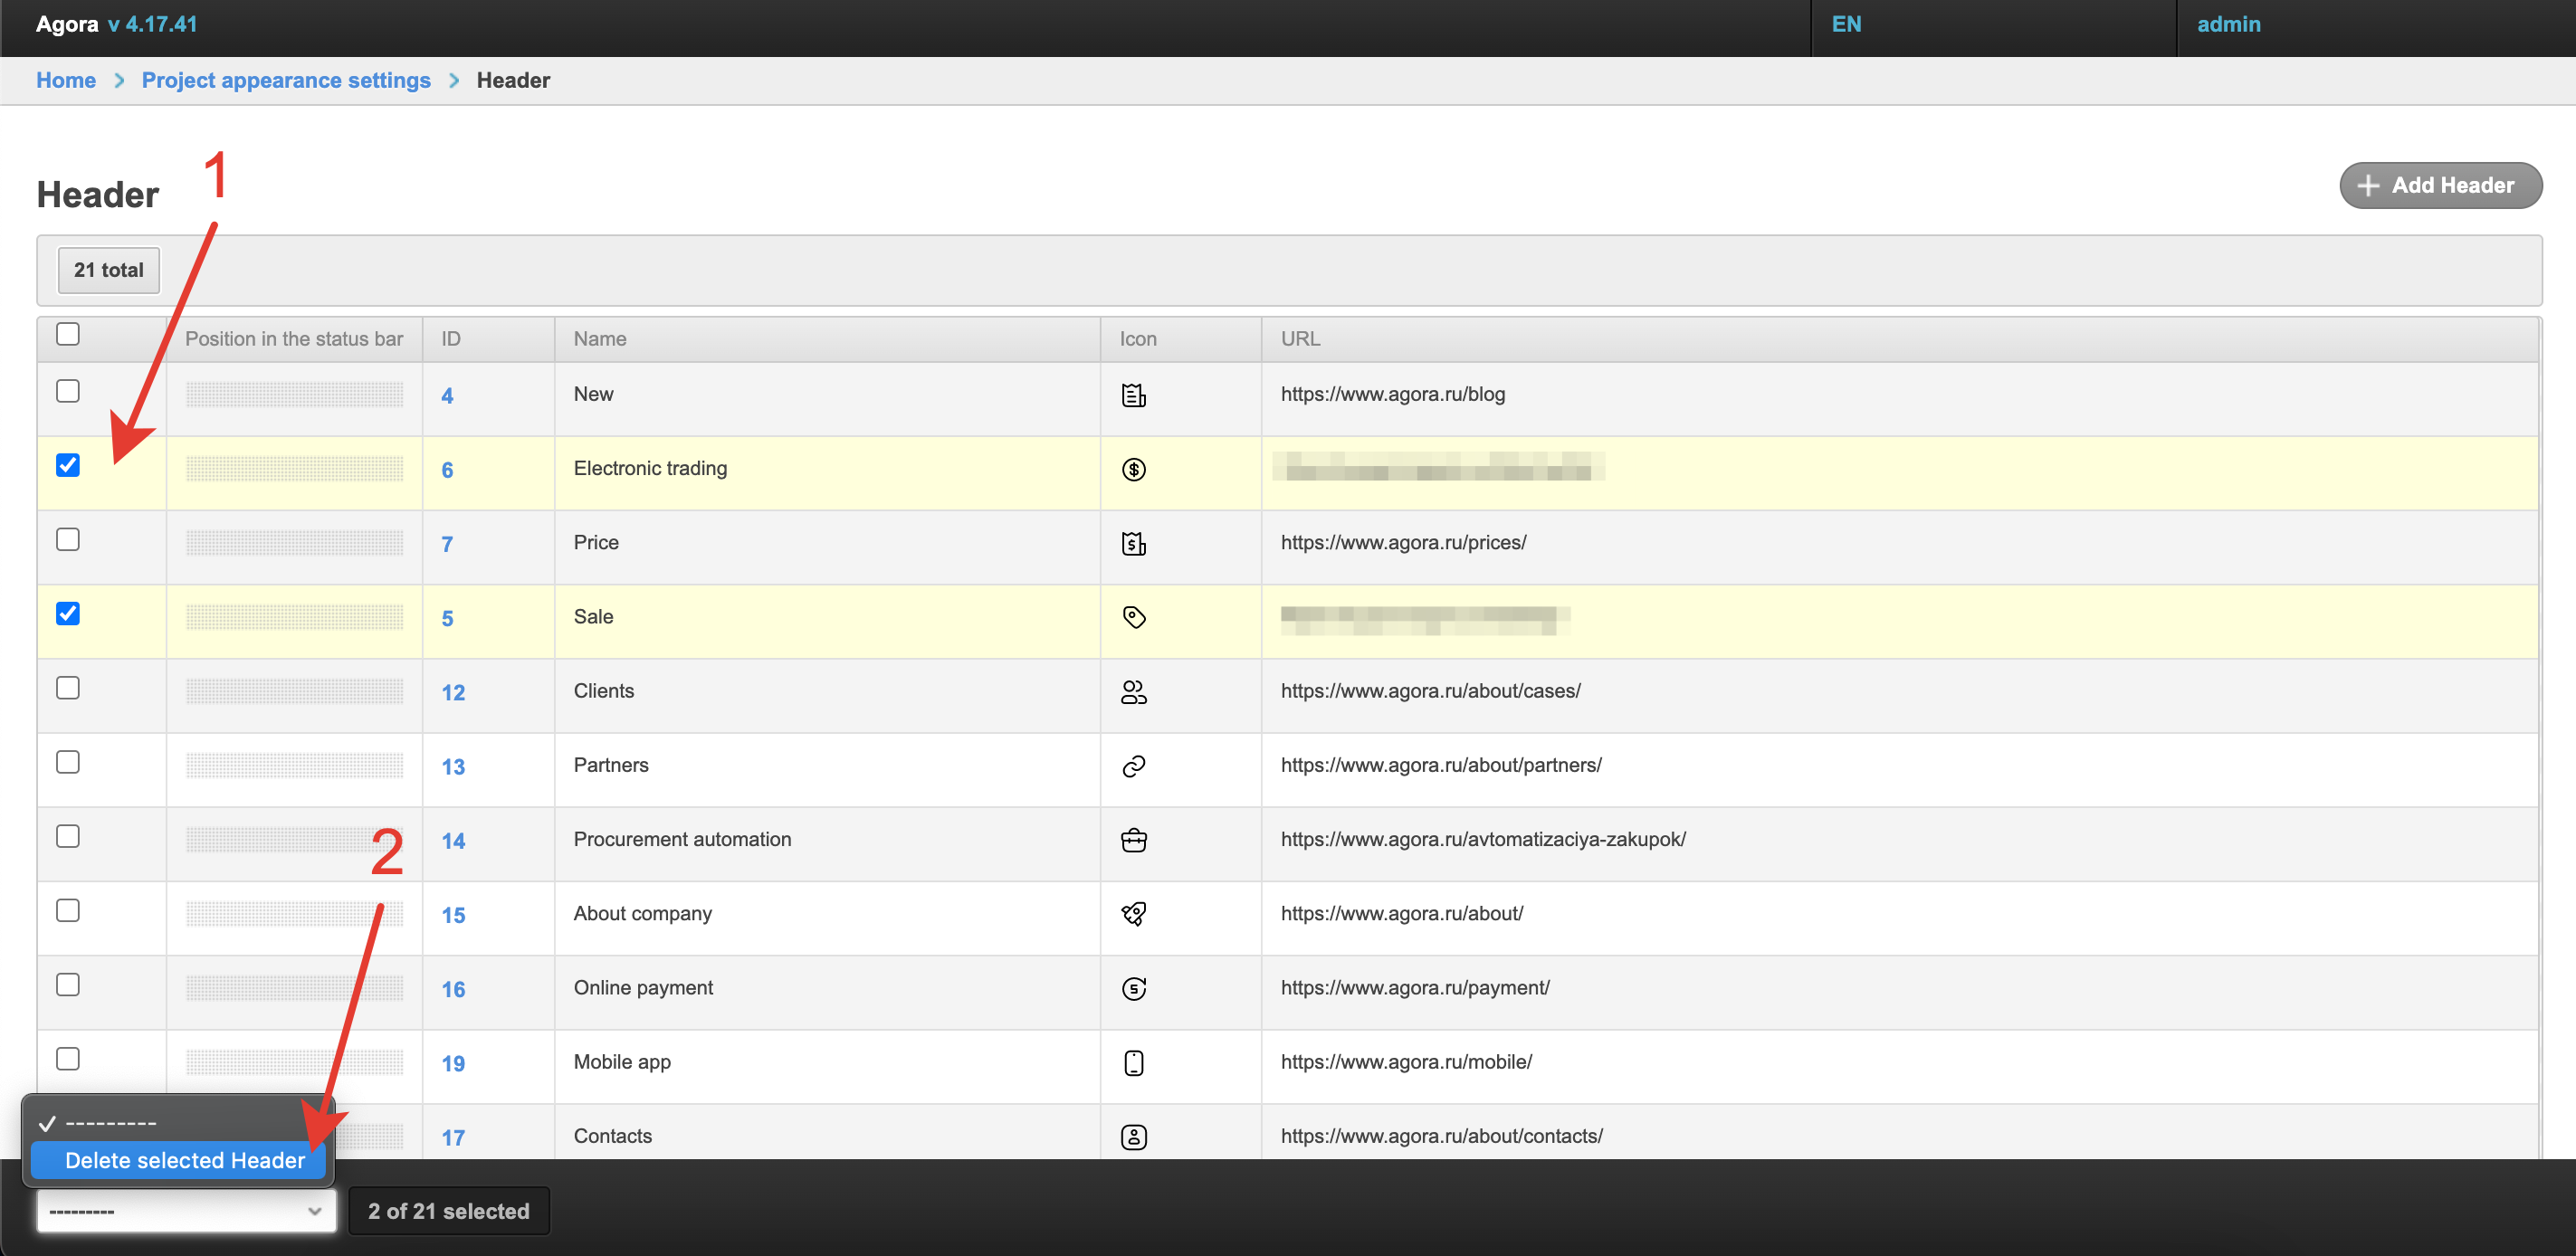Image resolution: width=2576 pixels, height=1256 pixels.
Task: Click the Add Header button
Action: tap(2440, 185)
